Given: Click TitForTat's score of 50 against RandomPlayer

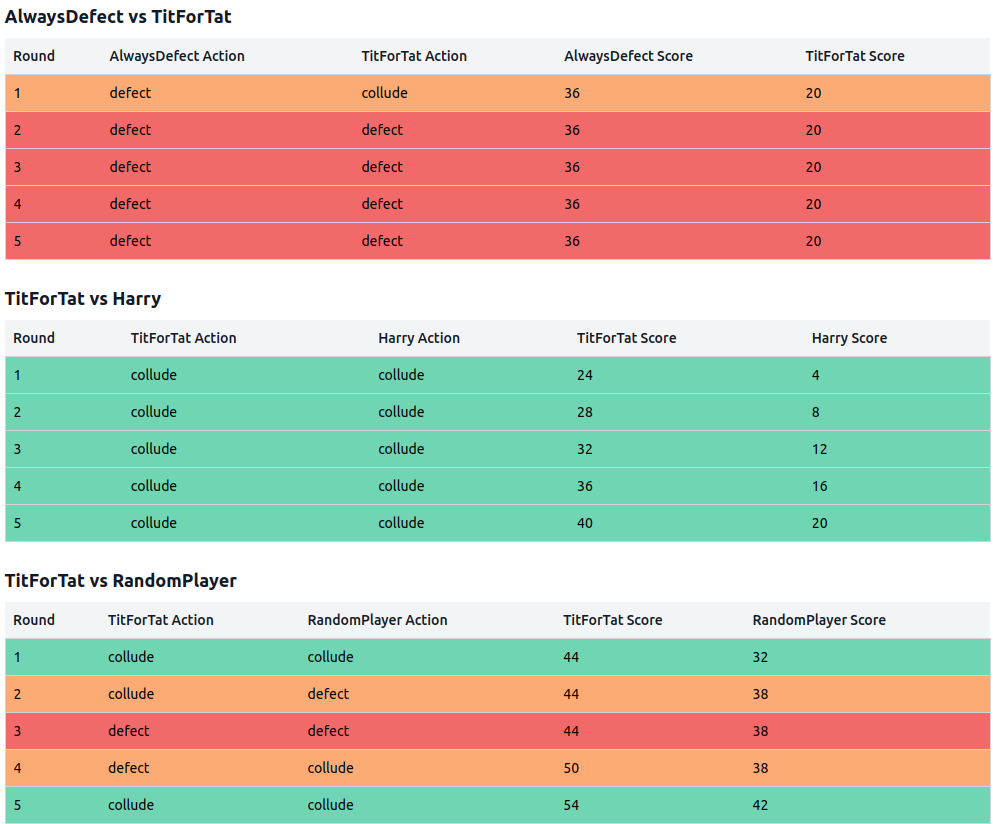Looking at the screenshot, I should [571, 768].
